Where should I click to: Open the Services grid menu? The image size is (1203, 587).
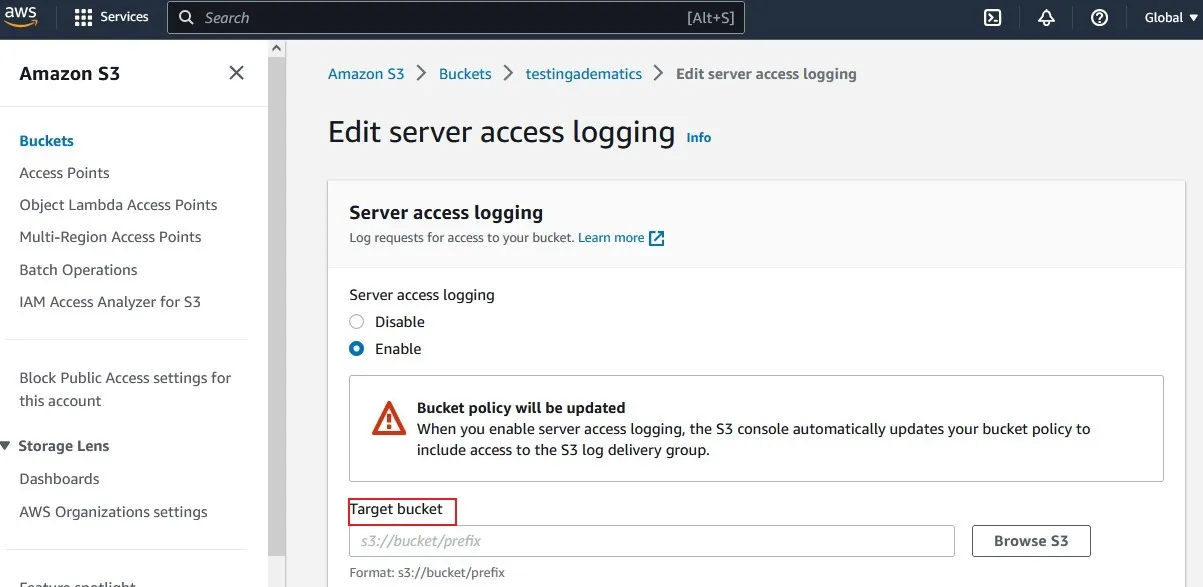pos(84,18)
